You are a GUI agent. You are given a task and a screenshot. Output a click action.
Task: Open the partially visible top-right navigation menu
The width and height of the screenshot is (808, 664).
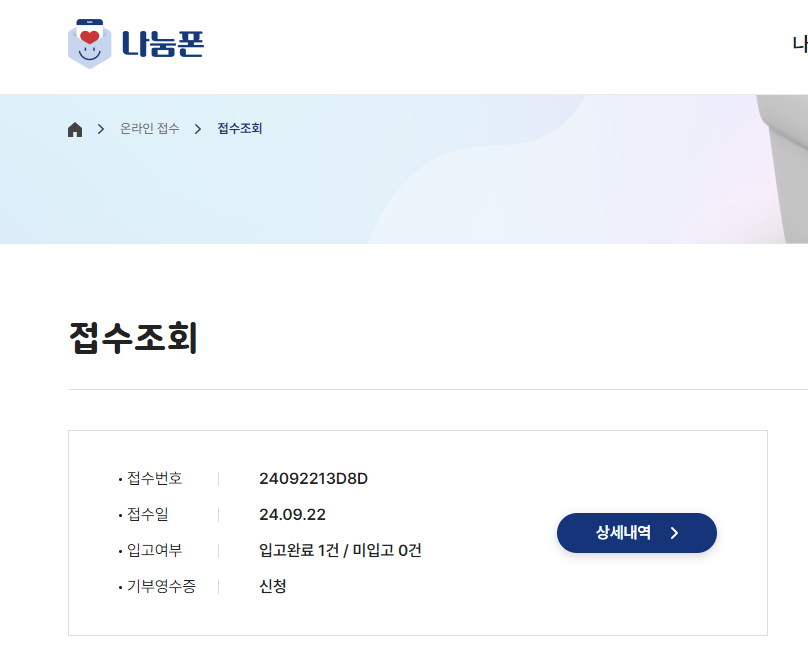coord(800,44)
